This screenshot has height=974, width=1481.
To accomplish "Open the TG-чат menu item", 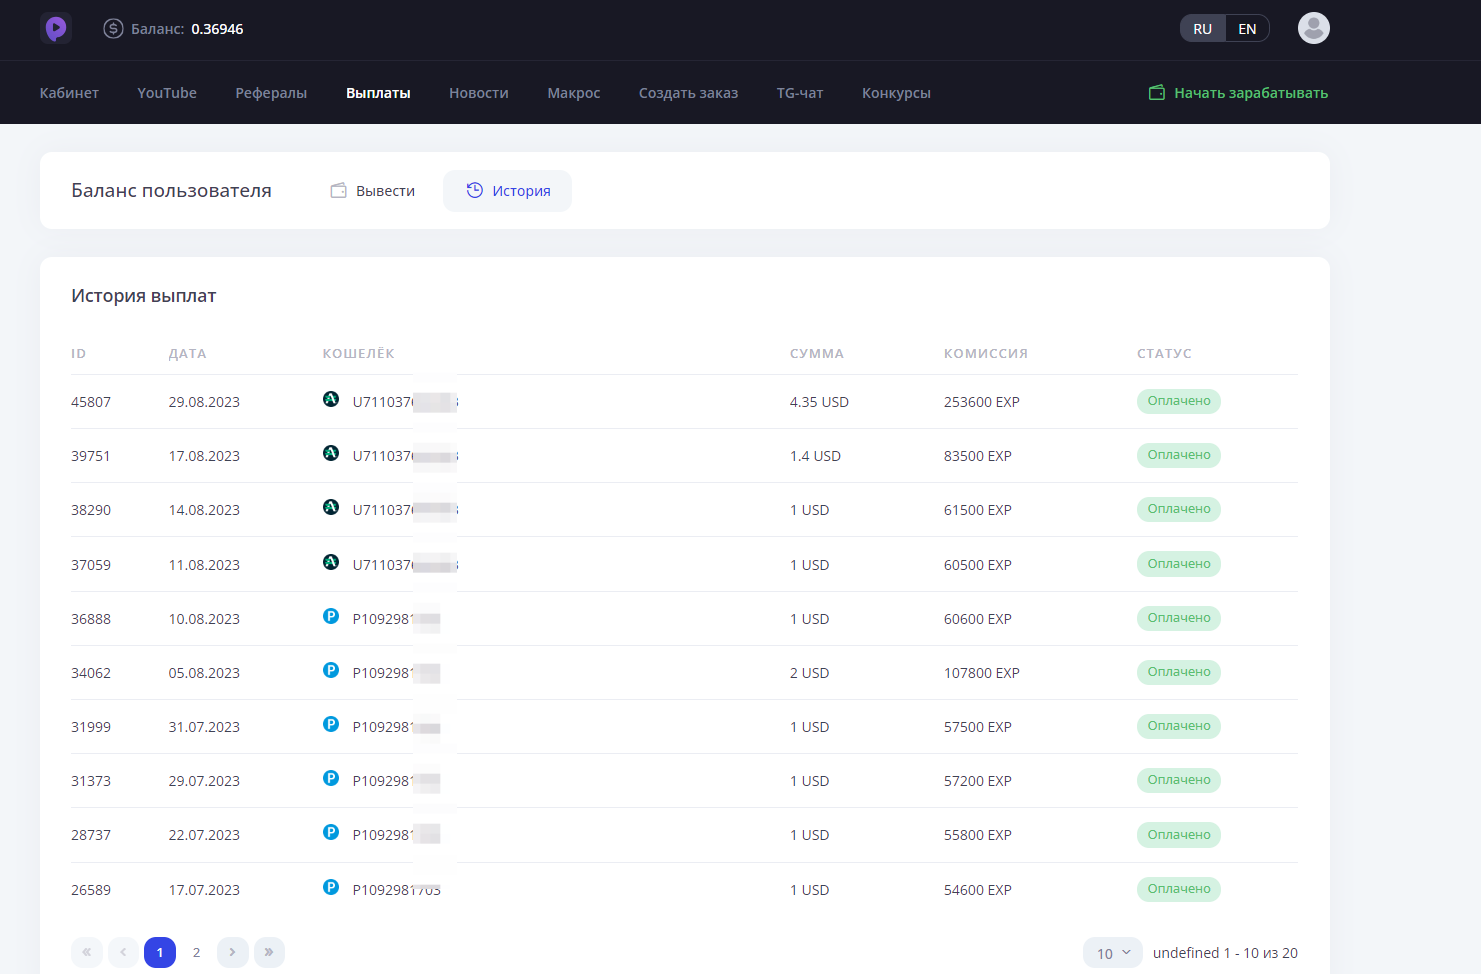I will (800, 93).
